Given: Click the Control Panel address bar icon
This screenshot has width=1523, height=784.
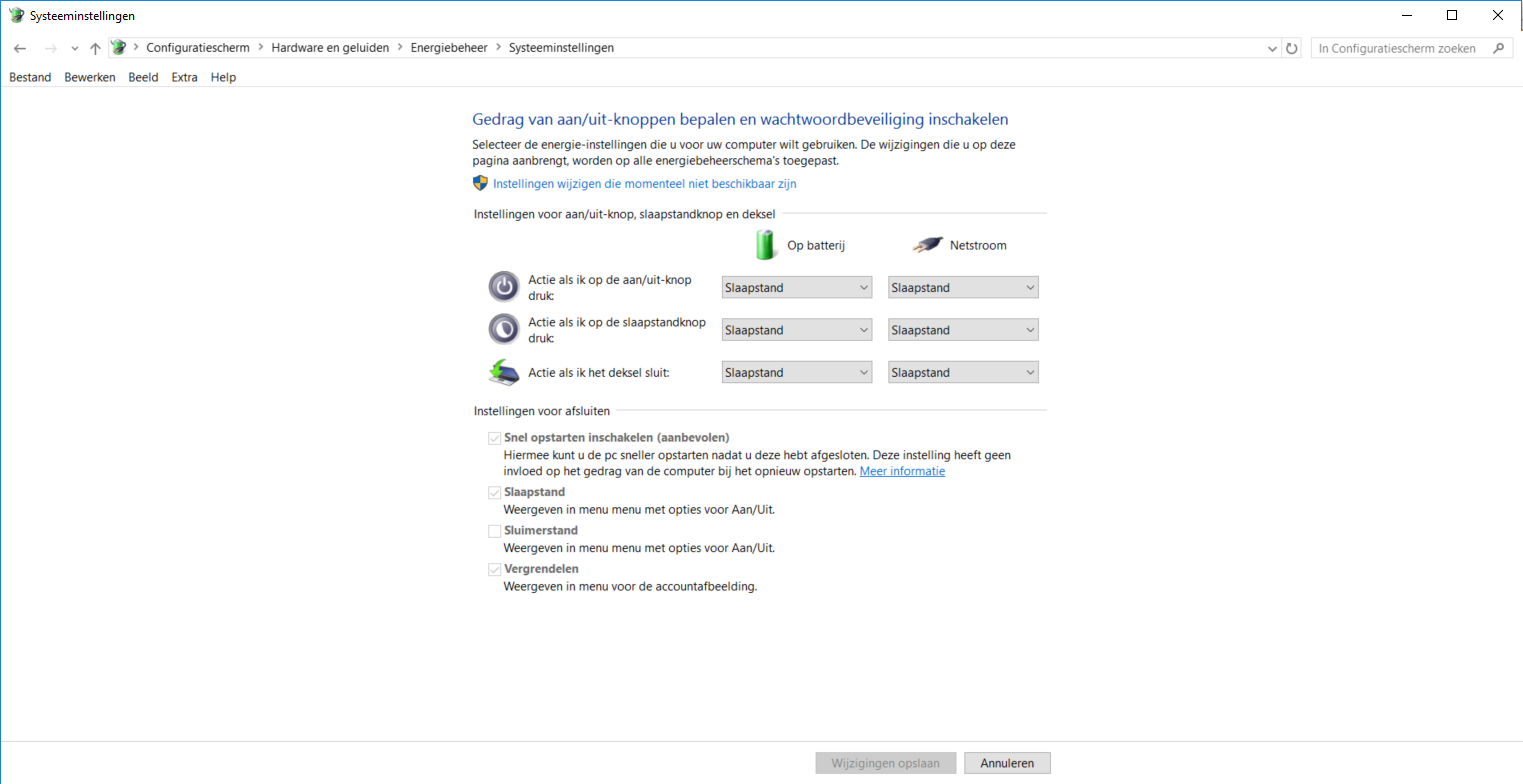Looking at the screenshot, I should [x=119, y=47].
